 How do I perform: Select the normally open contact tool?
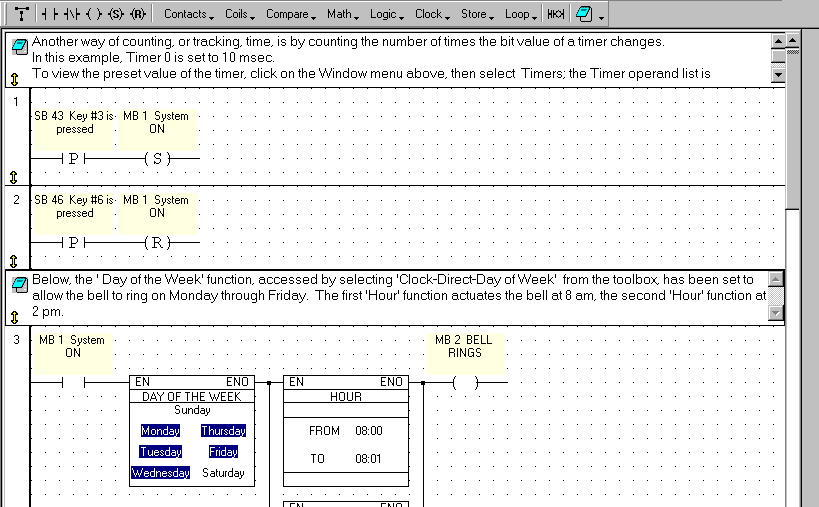(x=48, y=14)
